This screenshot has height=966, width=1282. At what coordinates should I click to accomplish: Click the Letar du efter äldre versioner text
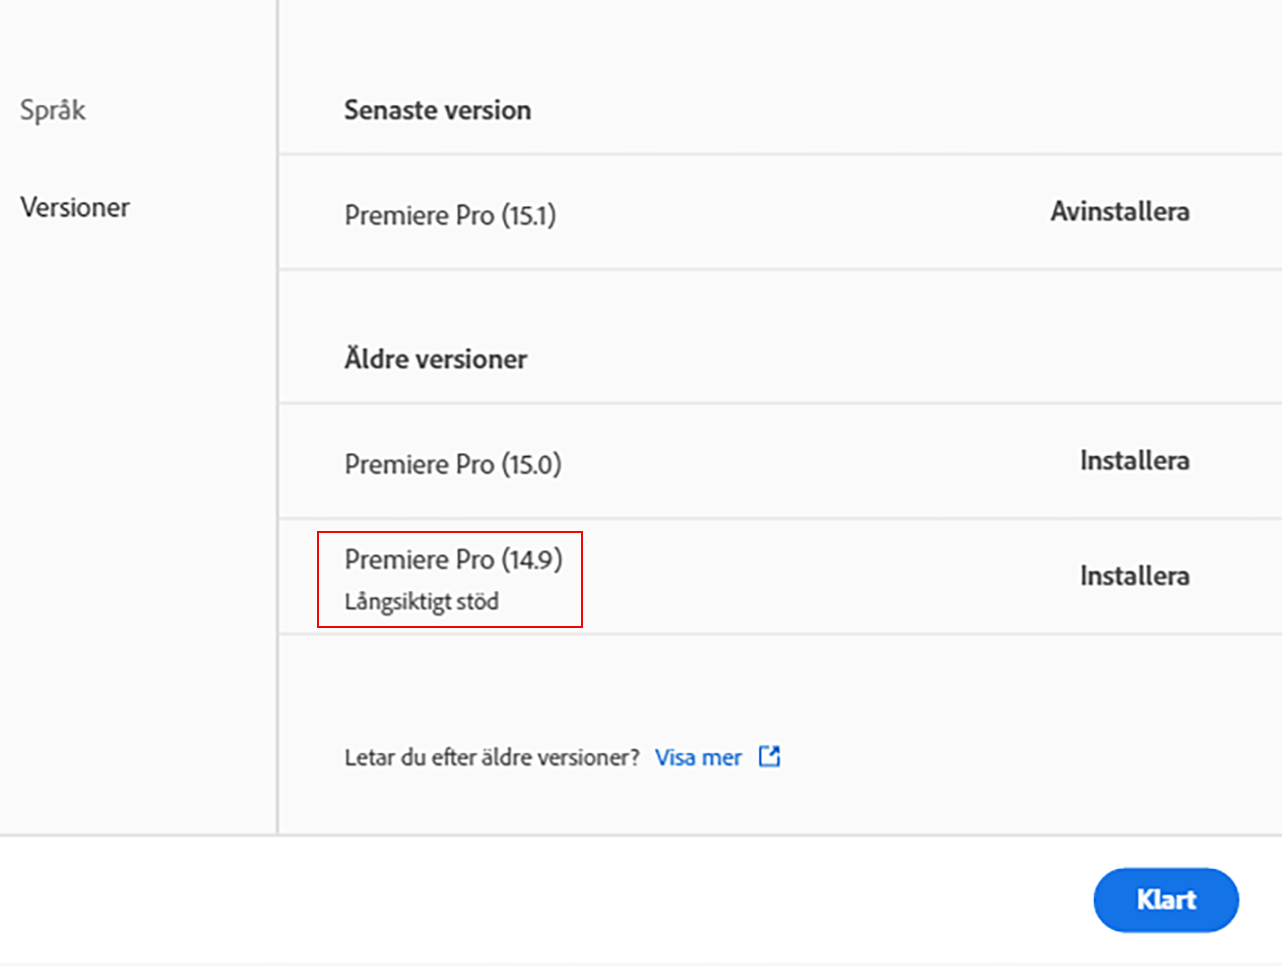491,757
